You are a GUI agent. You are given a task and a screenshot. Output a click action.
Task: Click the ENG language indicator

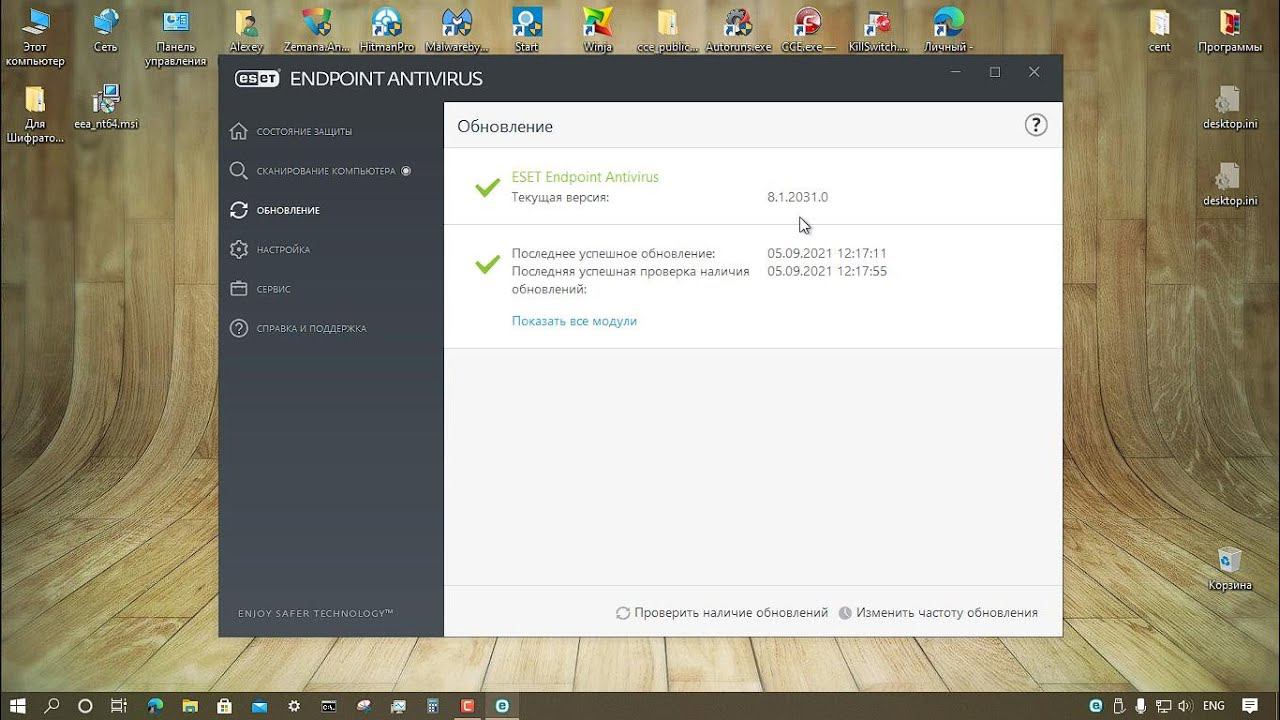(x=1213, y=706)
